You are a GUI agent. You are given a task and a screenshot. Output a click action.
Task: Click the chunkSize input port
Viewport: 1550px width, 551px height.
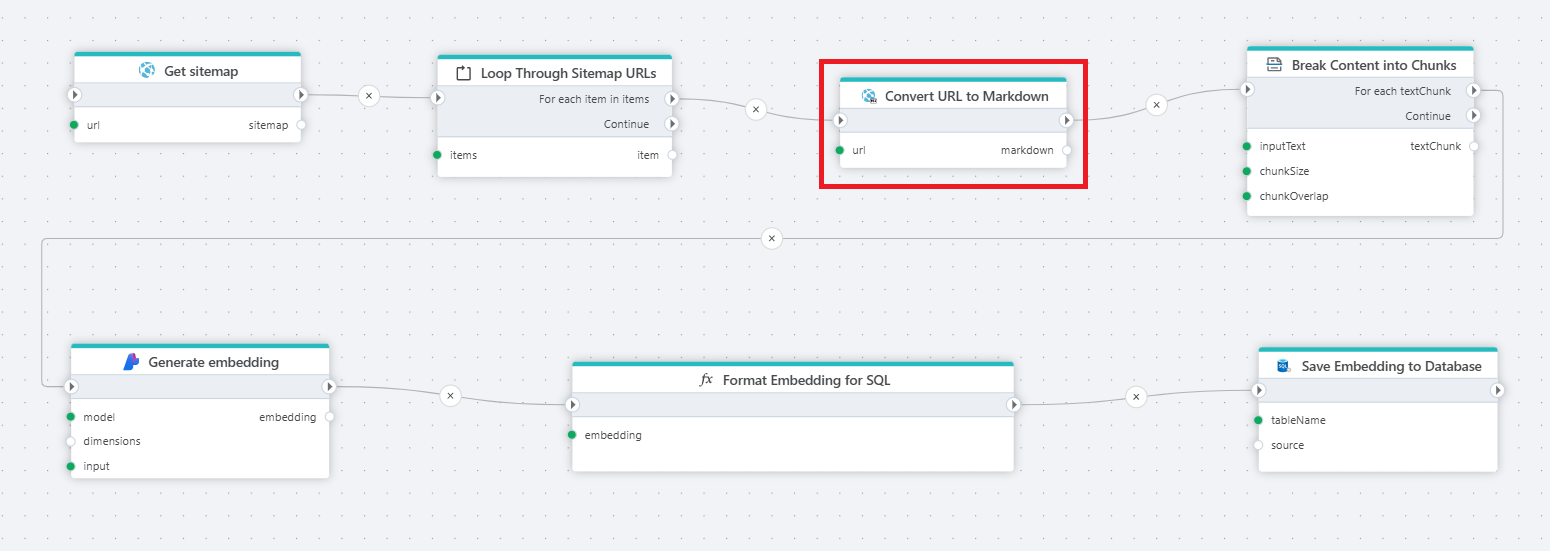(1247, 171)
